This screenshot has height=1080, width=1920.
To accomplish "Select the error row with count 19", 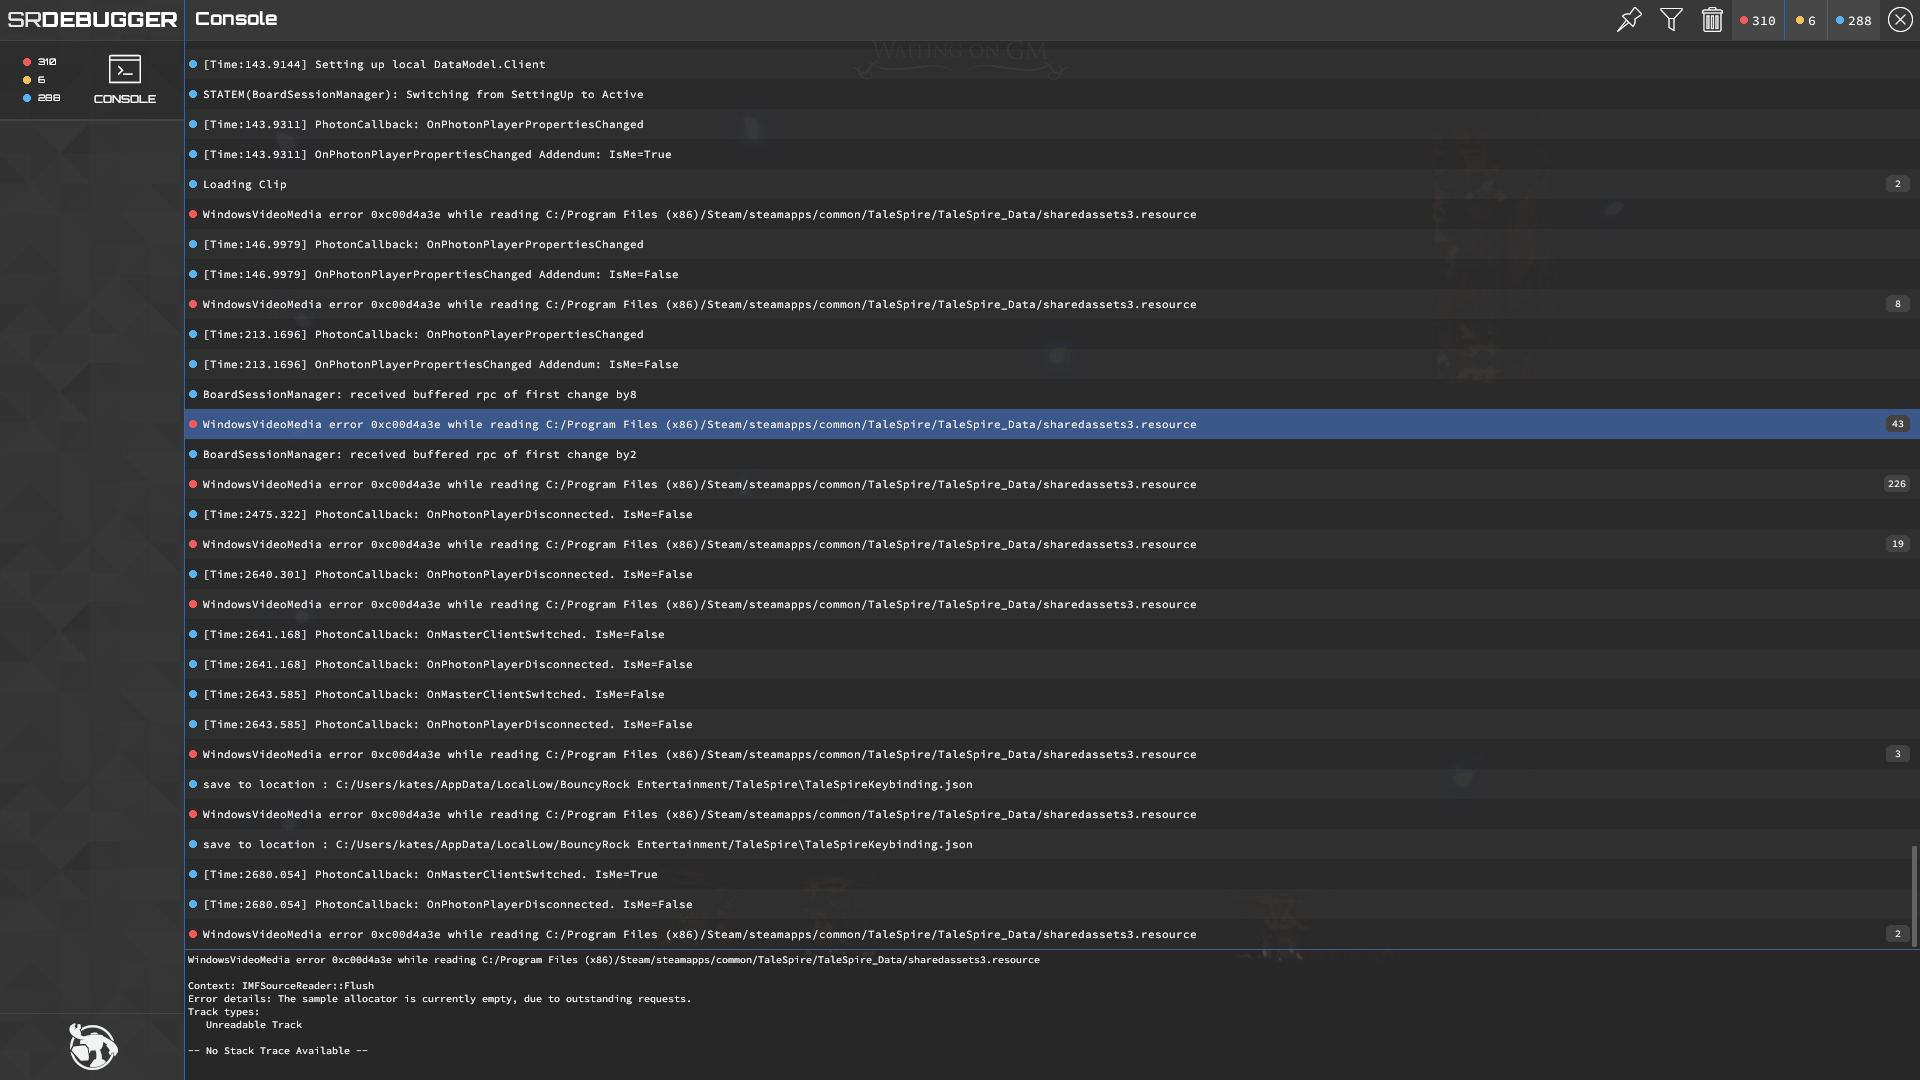I will (x=1050, y=544).
